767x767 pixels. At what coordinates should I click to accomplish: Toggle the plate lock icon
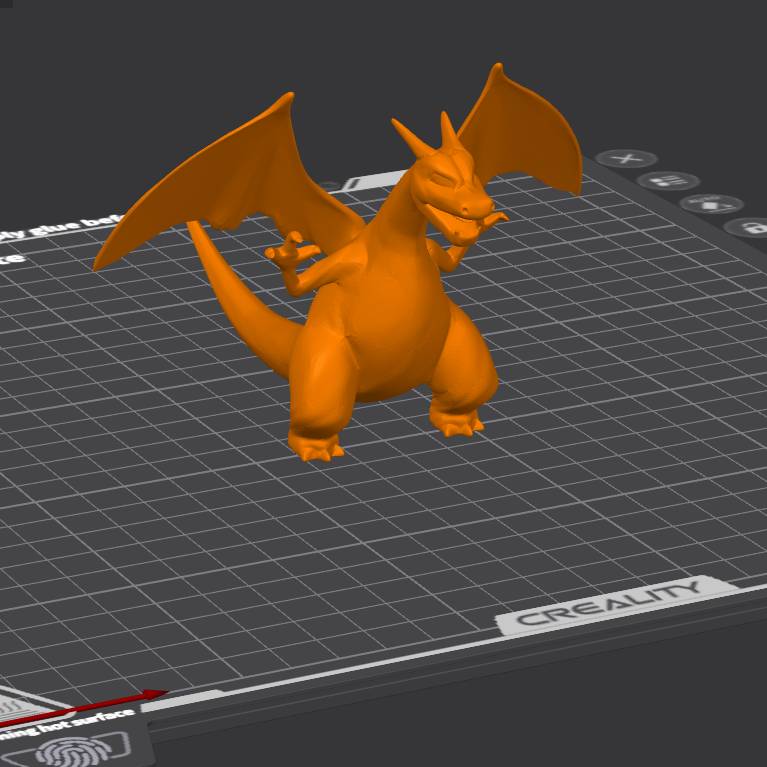(x=747, y=227)
